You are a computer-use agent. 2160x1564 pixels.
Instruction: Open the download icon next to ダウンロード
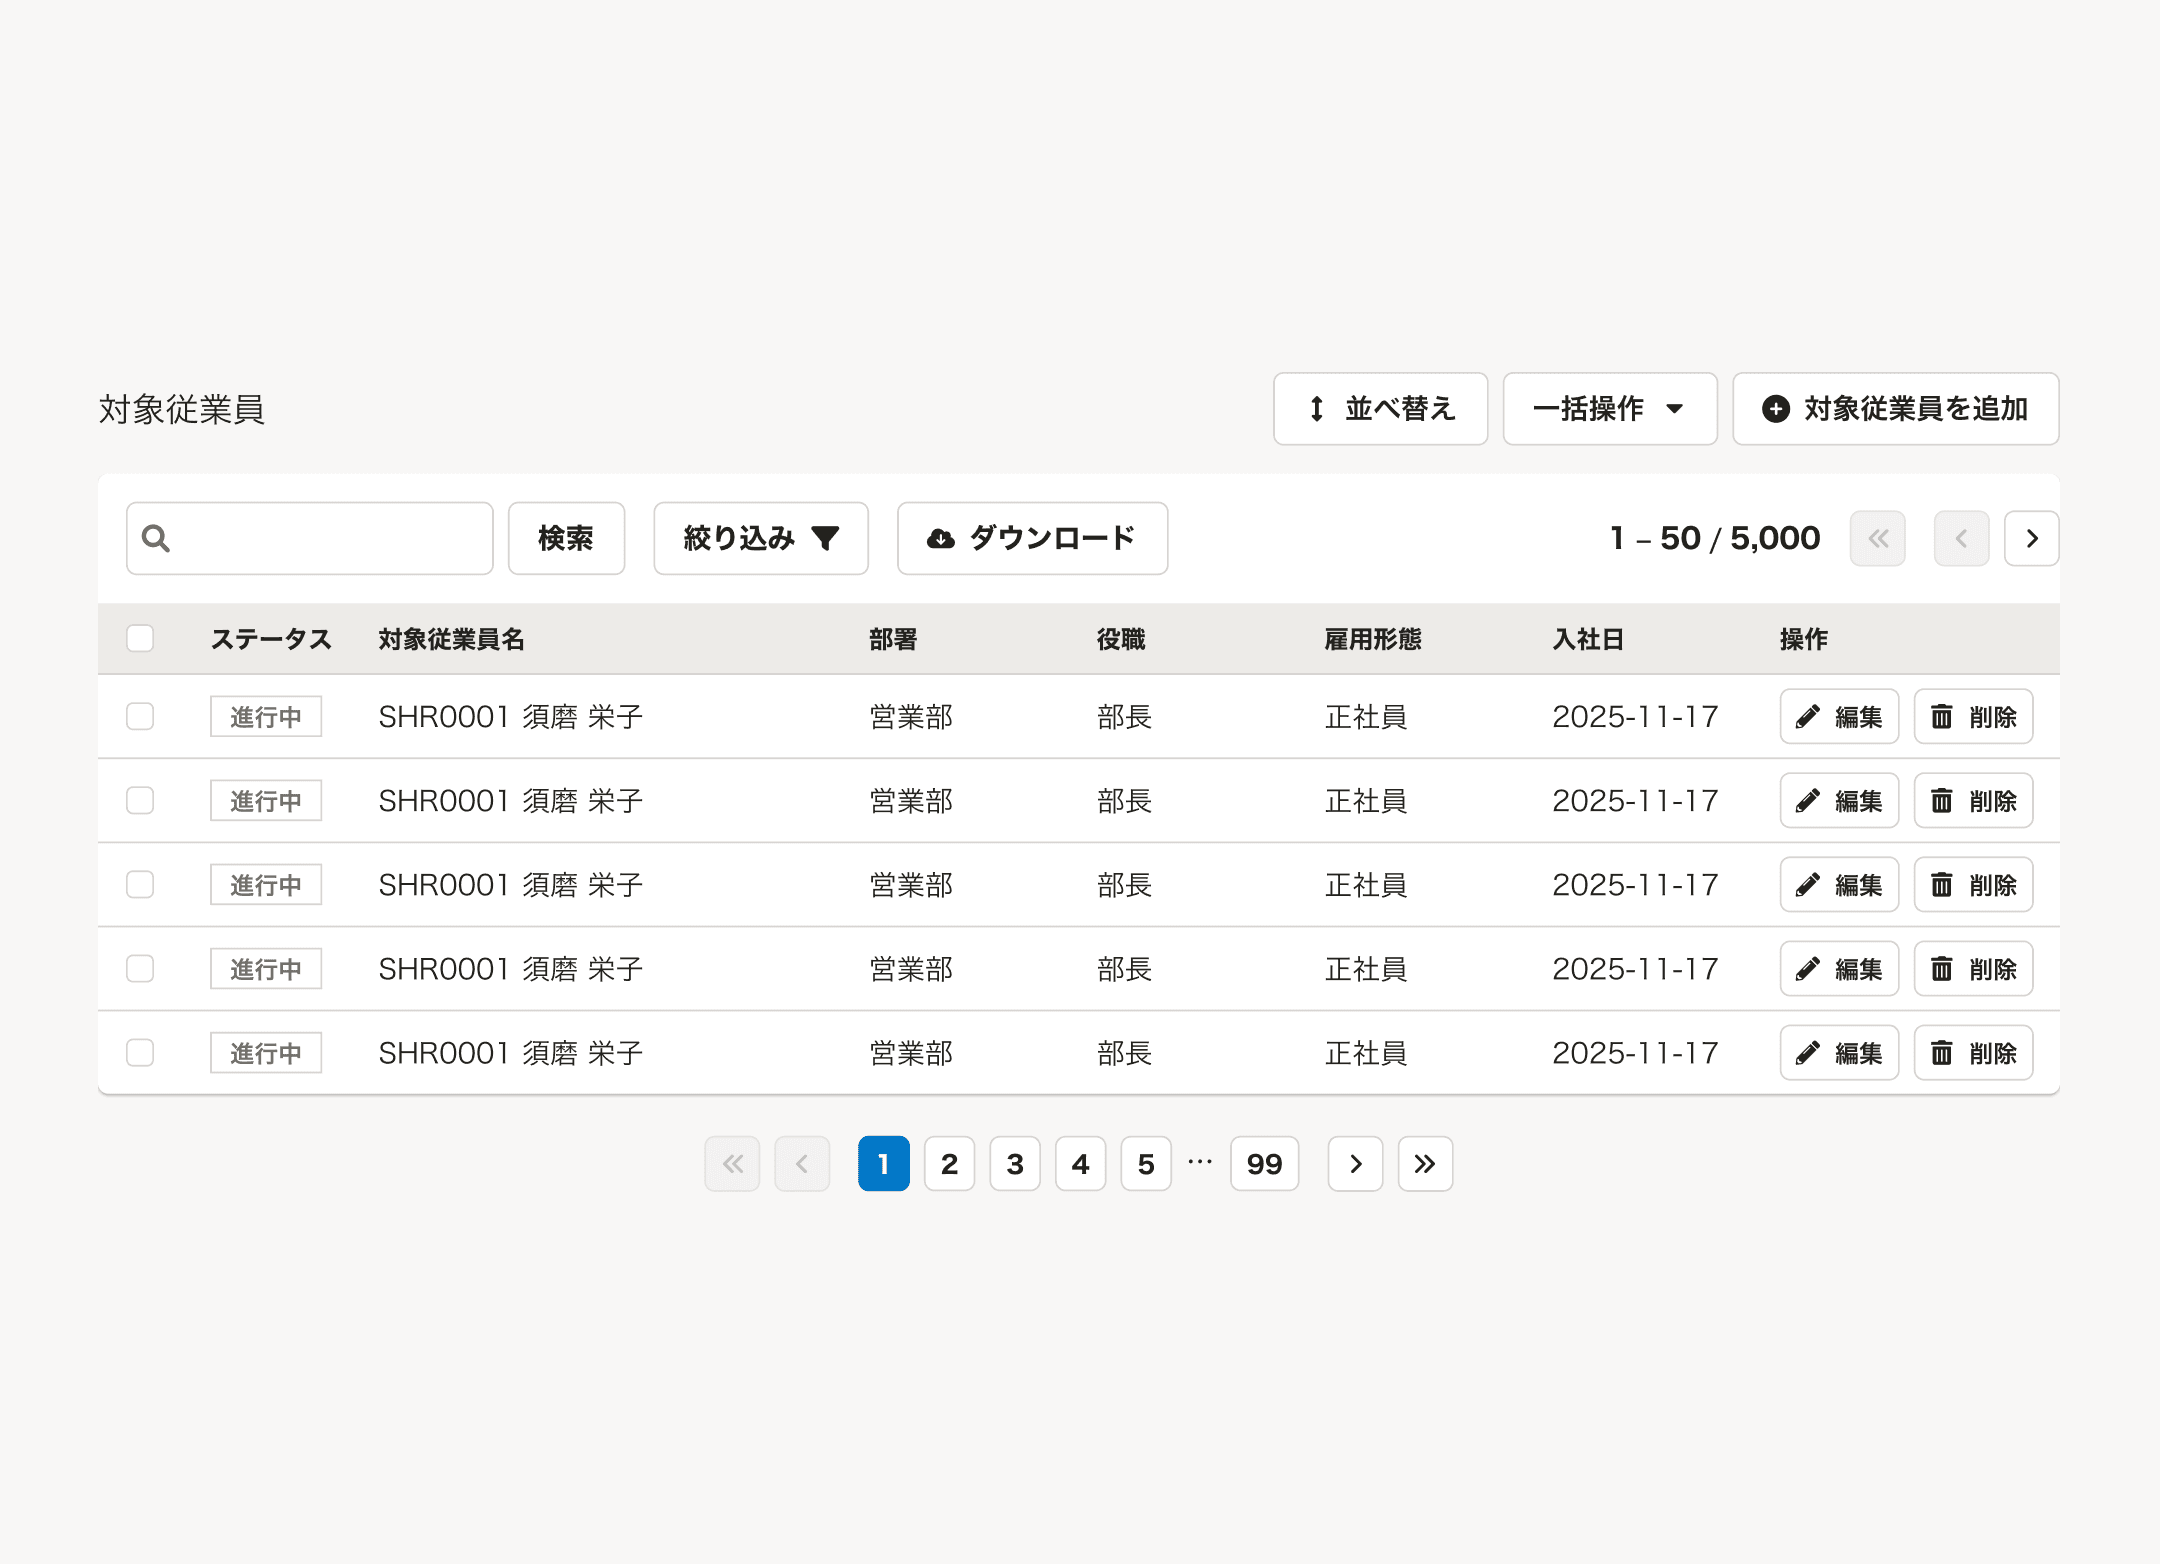[938, 538]
